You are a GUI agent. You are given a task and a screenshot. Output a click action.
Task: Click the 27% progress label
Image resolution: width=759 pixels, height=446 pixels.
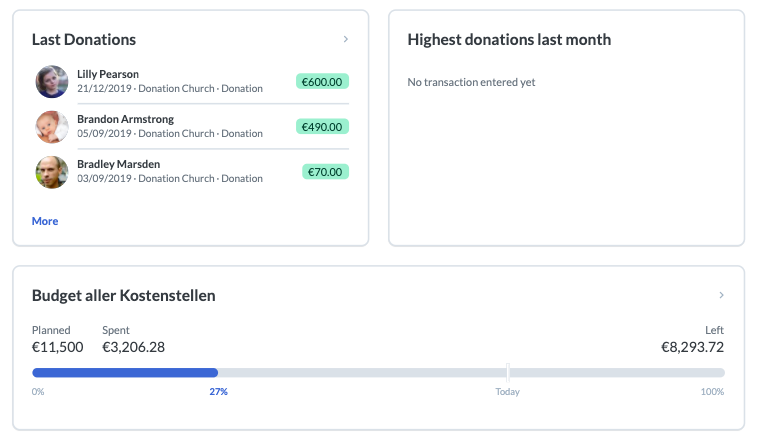[x=218, y=392]
